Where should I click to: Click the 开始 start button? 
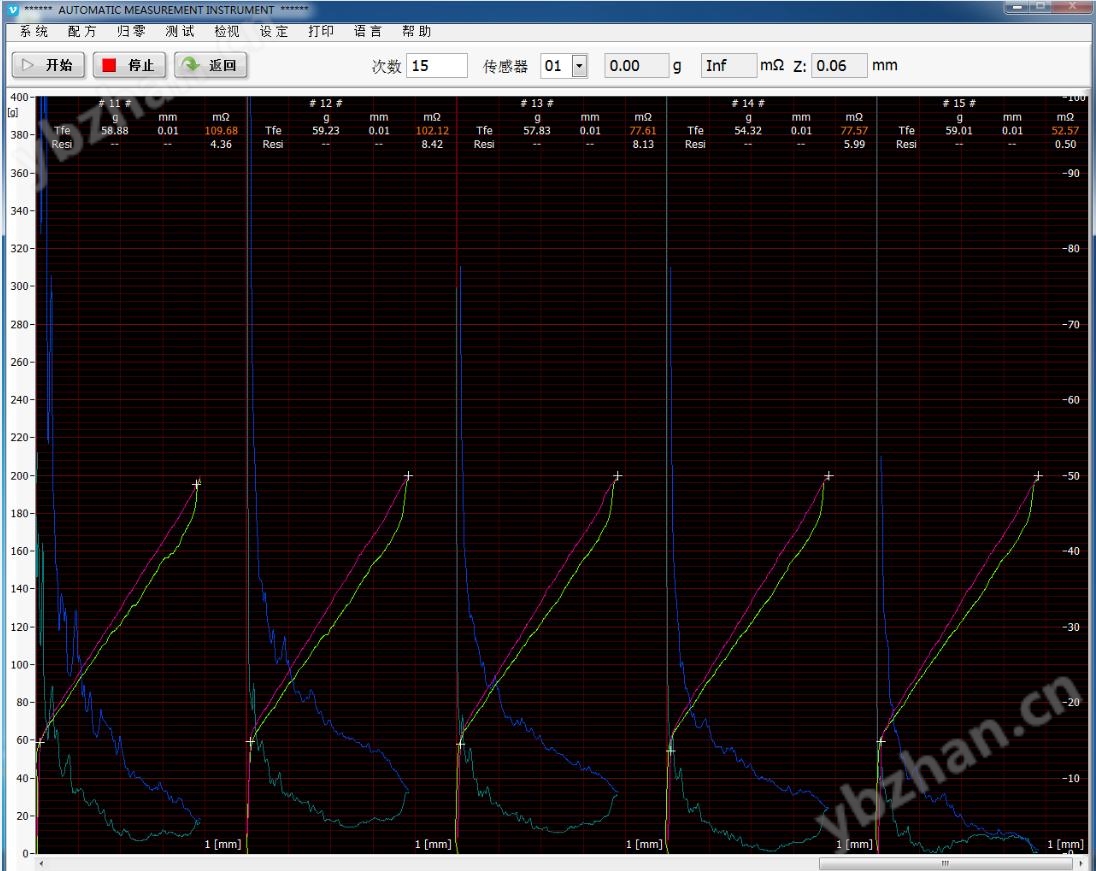pyautogui.click(x=48, y=65)
